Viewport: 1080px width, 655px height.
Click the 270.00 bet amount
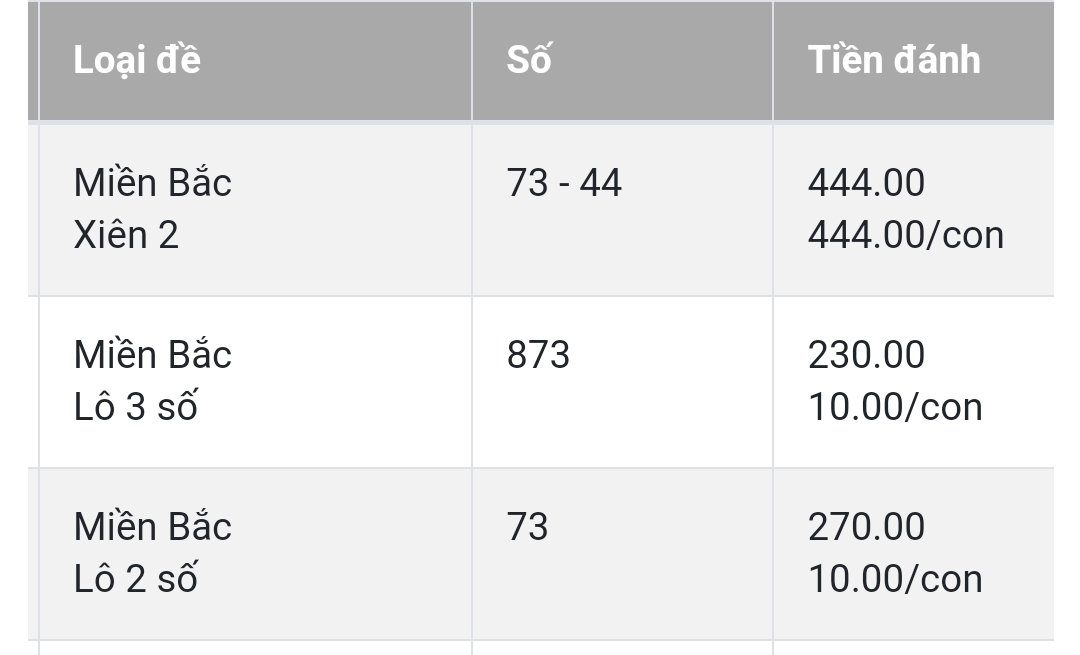click(866, 527)
